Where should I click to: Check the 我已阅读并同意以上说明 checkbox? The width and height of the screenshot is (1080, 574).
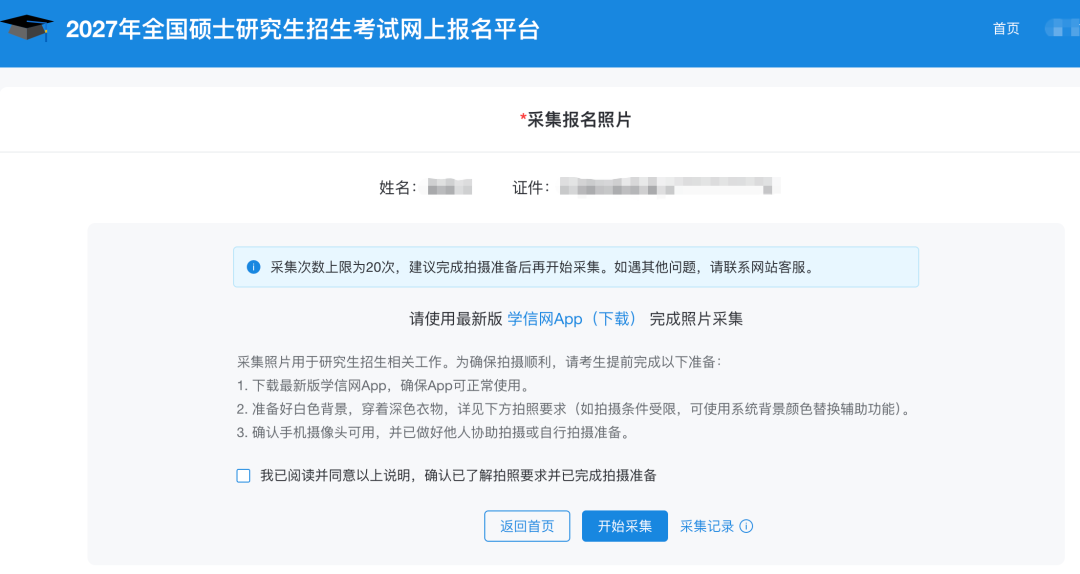coord(243,475)
